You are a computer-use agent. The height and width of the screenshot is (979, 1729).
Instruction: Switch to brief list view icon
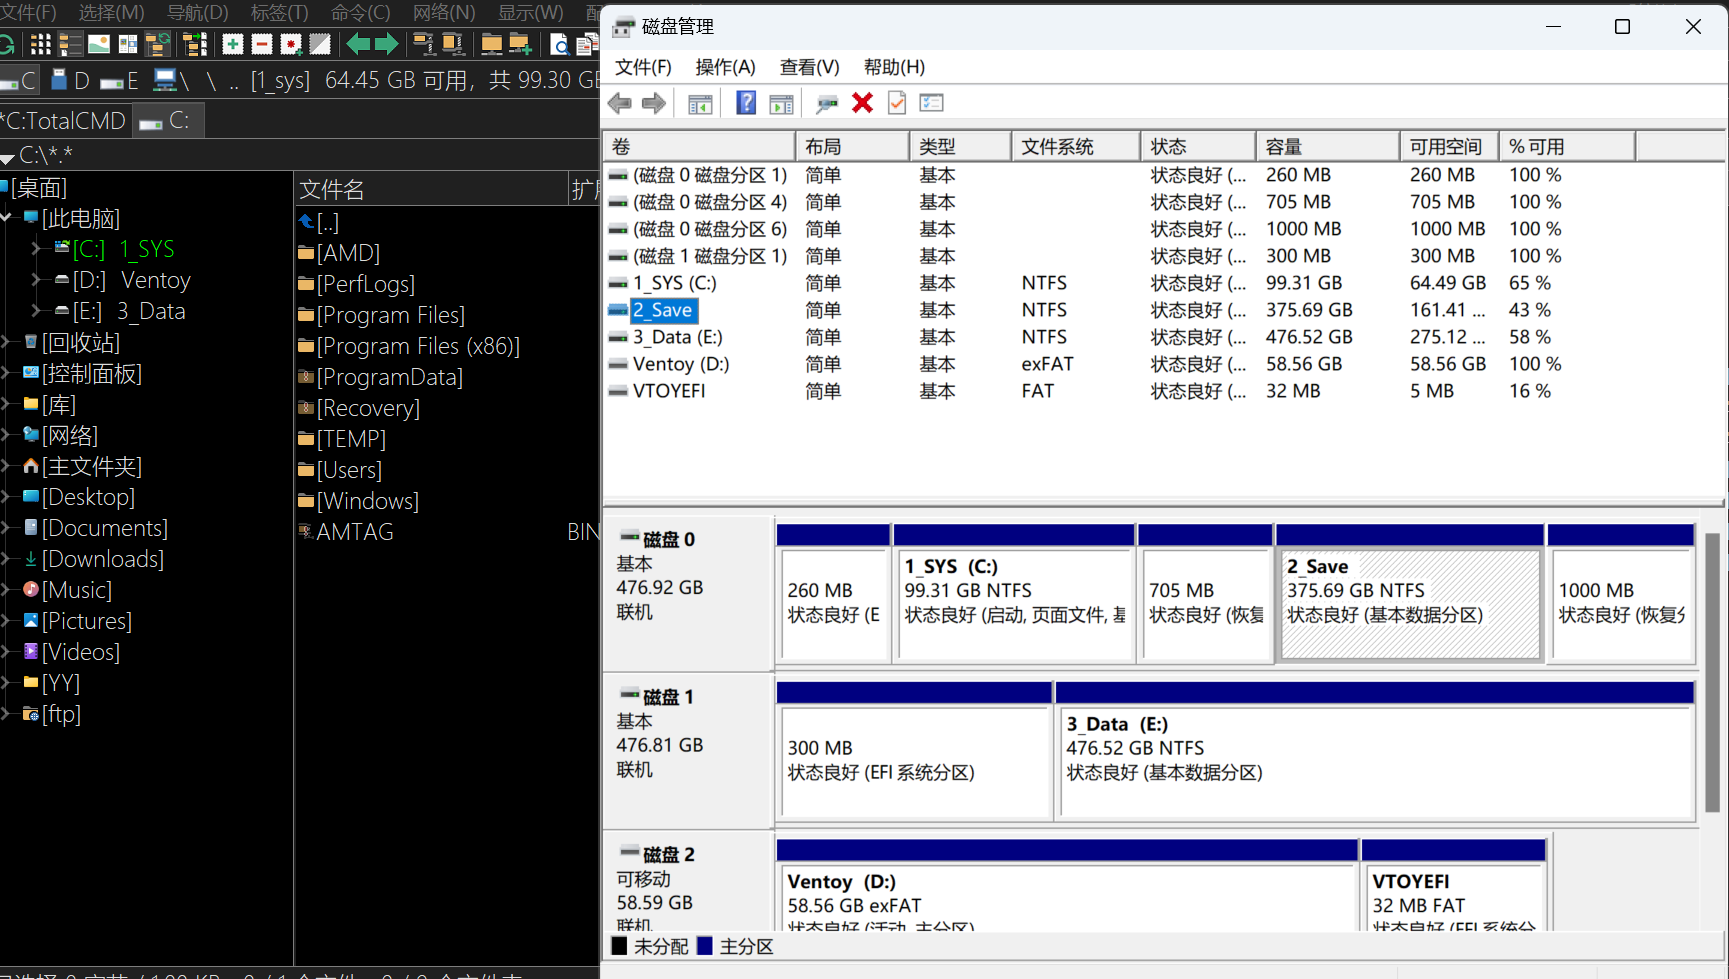tap(40, 44)
